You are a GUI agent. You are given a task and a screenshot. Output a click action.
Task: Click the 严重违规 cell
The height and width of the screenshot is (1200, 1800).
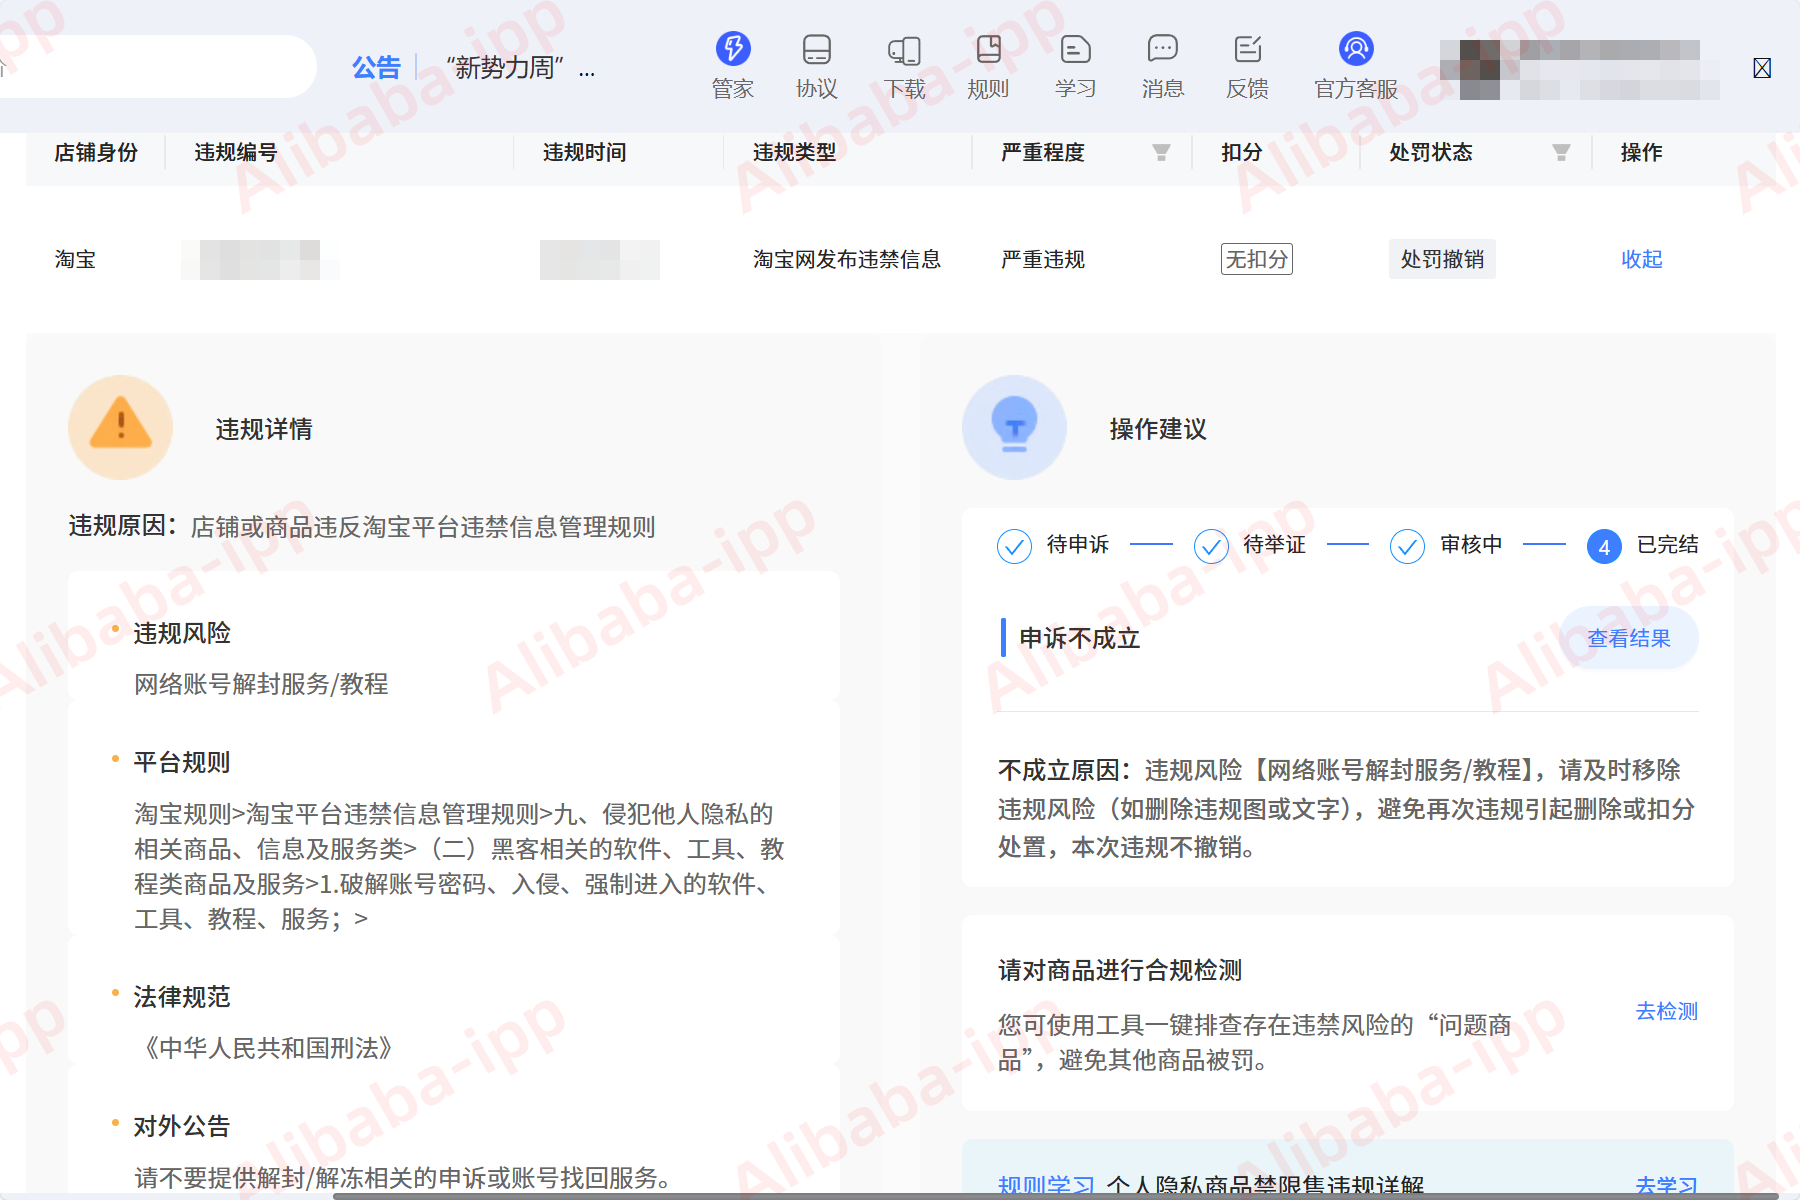(x=1043, y=259)
